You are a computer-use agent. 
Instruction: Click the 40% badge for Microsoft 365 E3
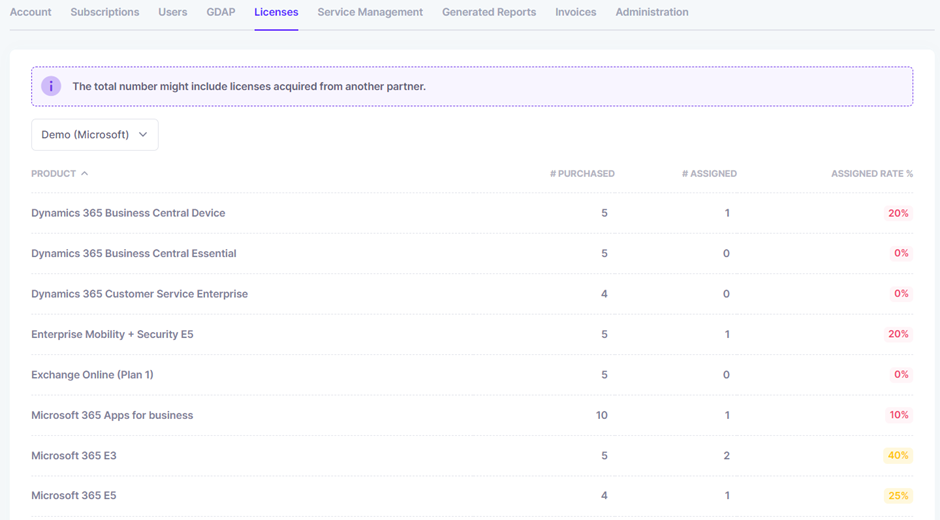coord(898,455)
